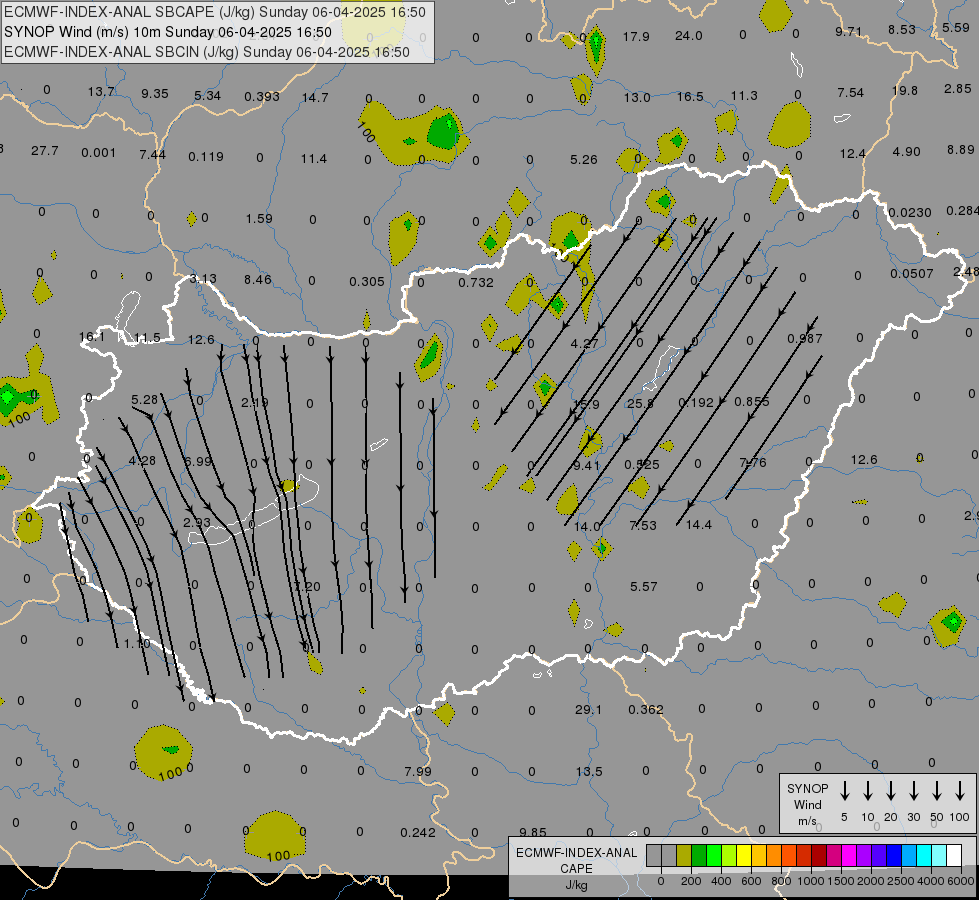Click the grid value 9.41
The width and height of the screenshot is (979, 900).
[x=586, y=465]
